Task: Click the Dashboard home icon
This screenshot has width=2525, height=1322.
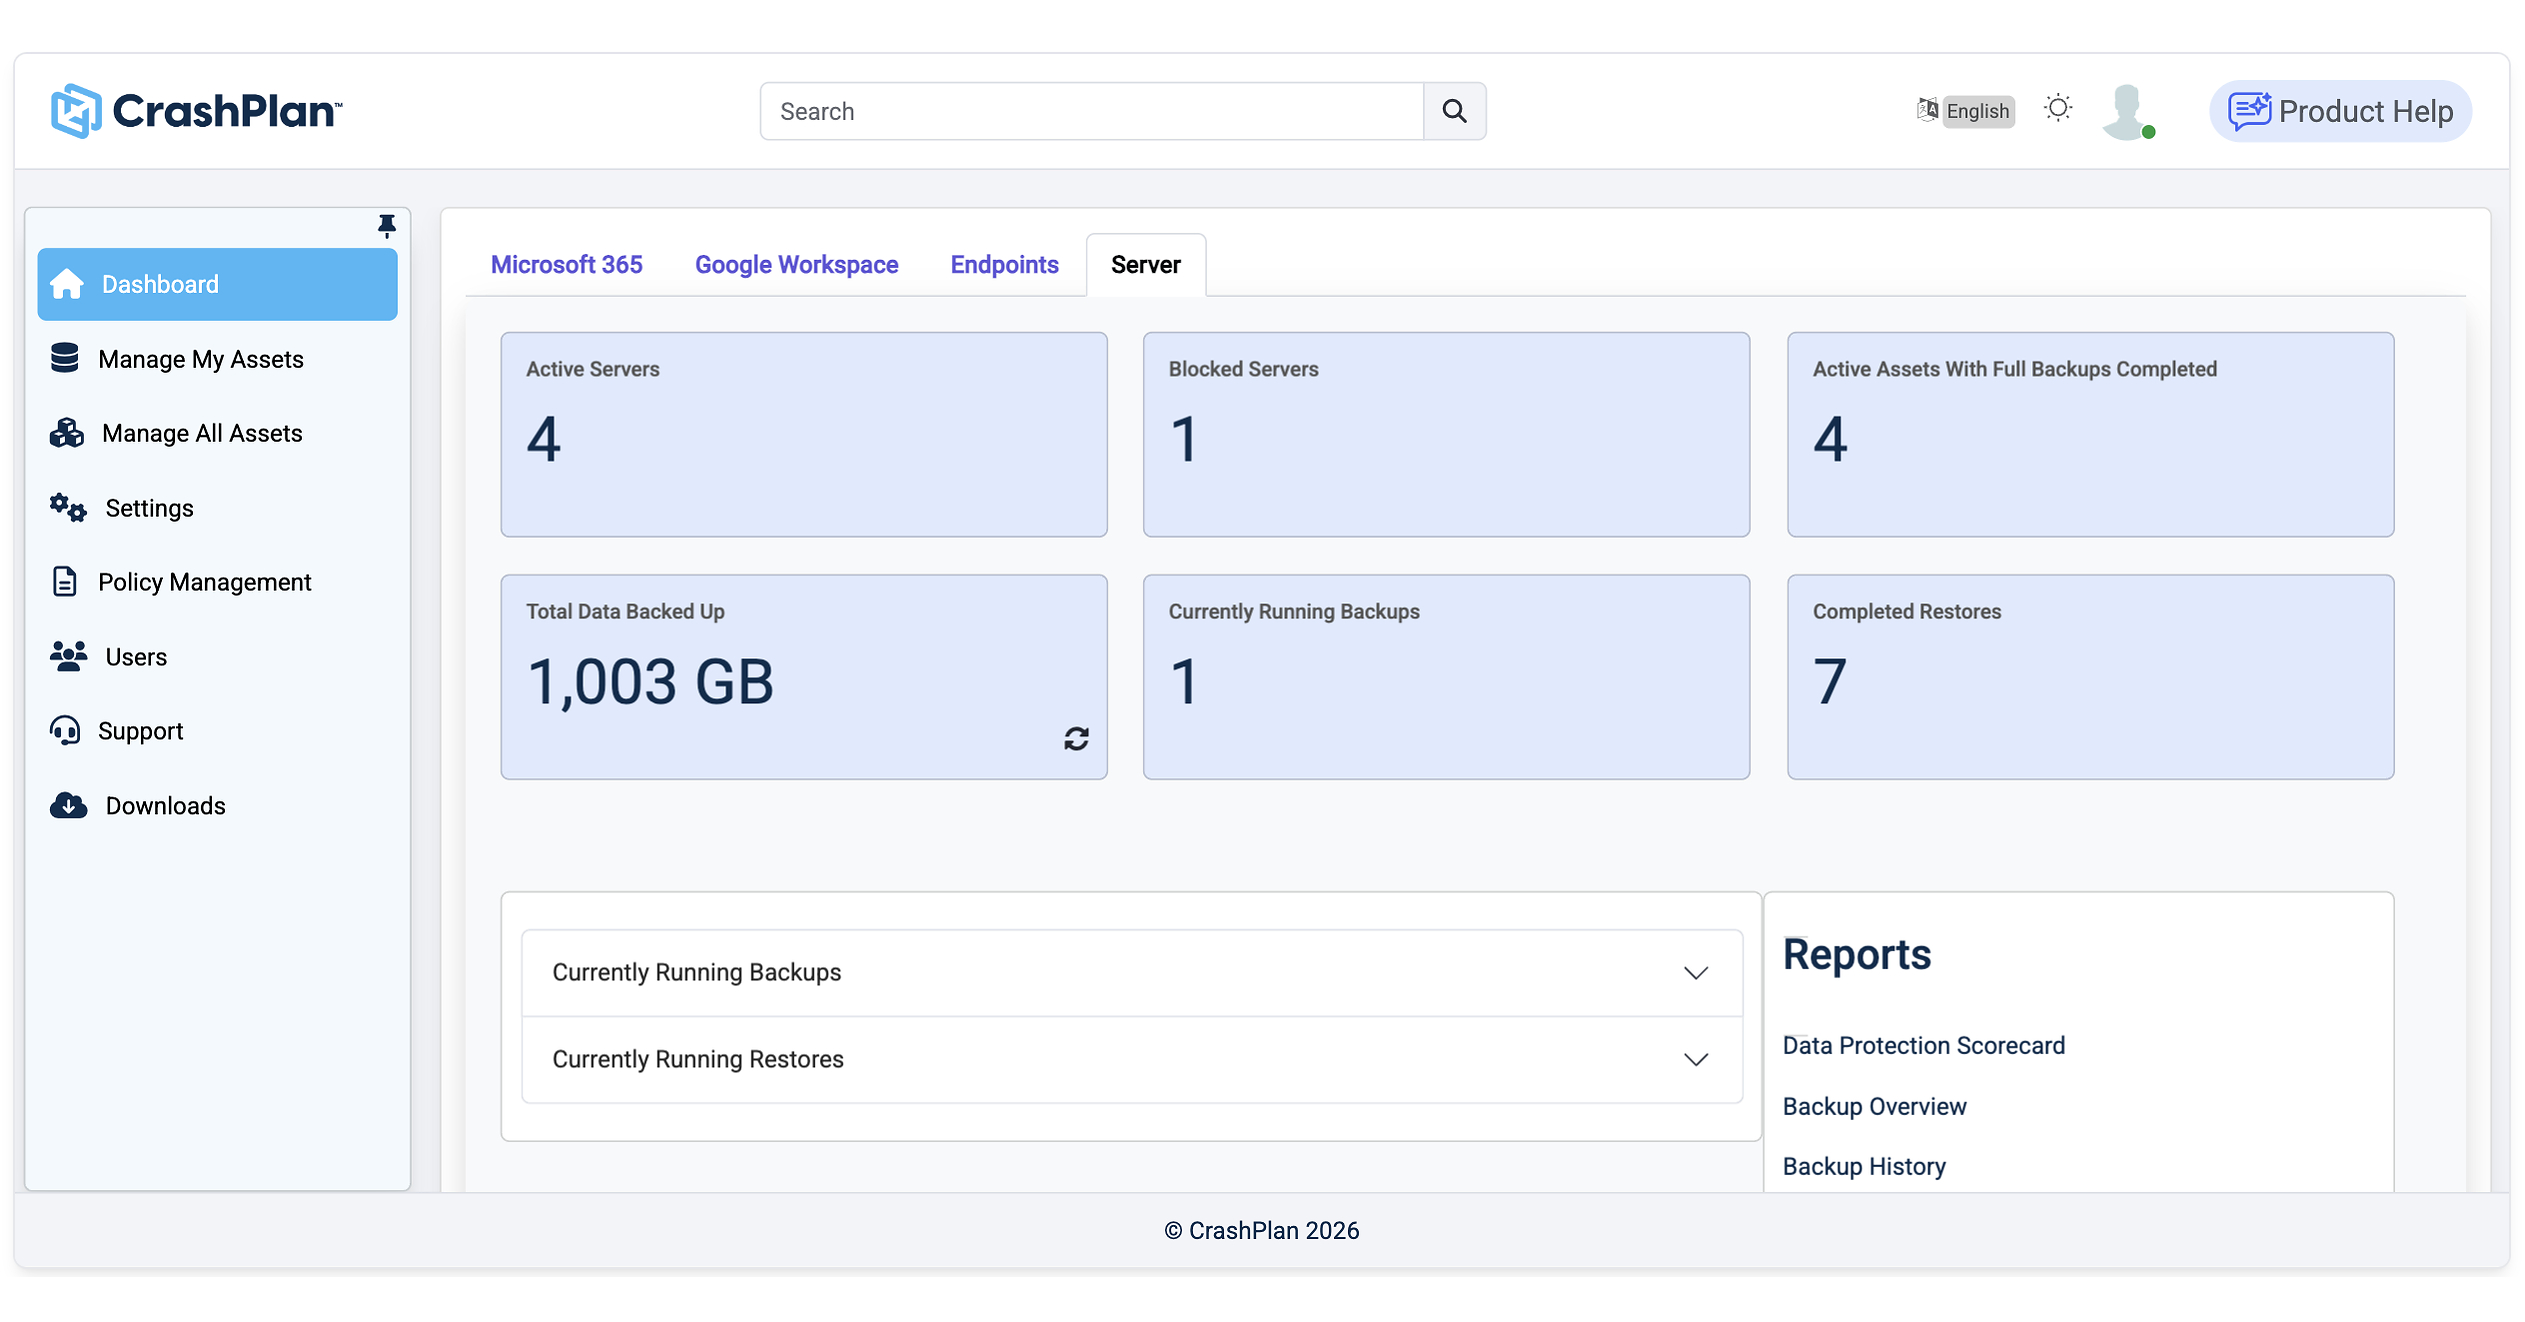Action: point(67,284)
